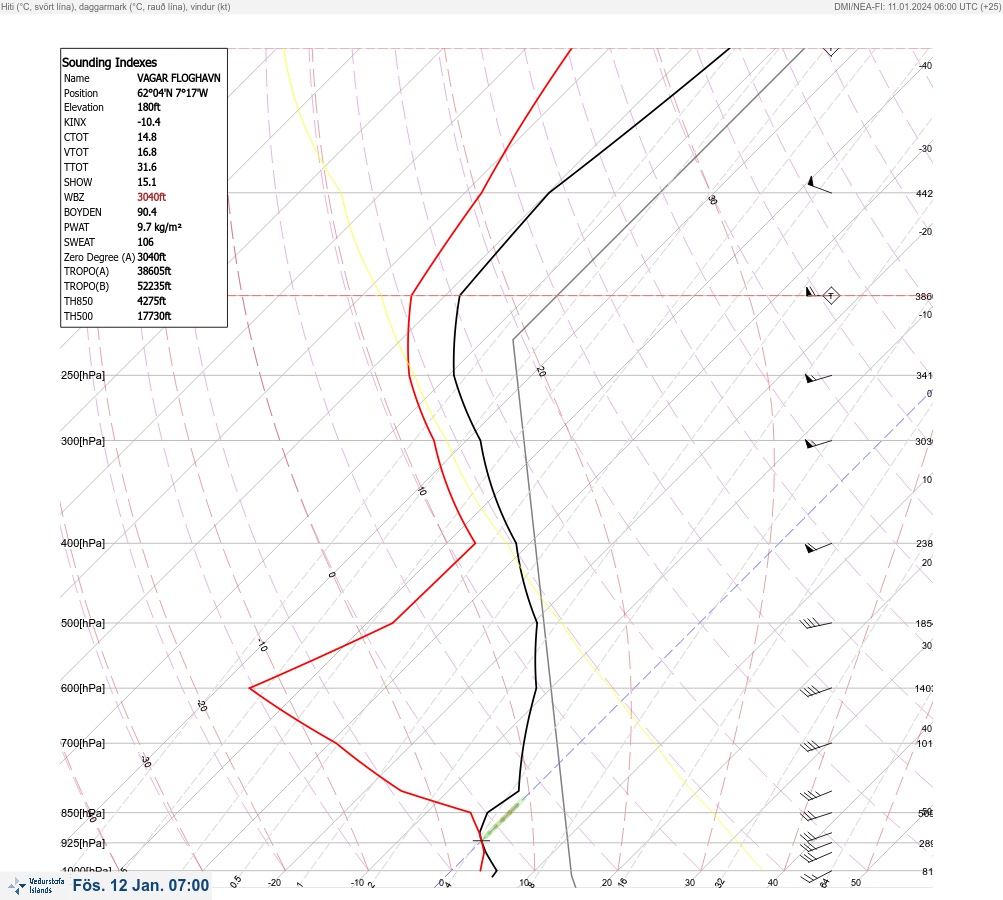Image resolution: width=1003 pixels, height=900 pixels.
Task: Click the green highlighted segment near 850 hPa
Action: click(504, 819)
